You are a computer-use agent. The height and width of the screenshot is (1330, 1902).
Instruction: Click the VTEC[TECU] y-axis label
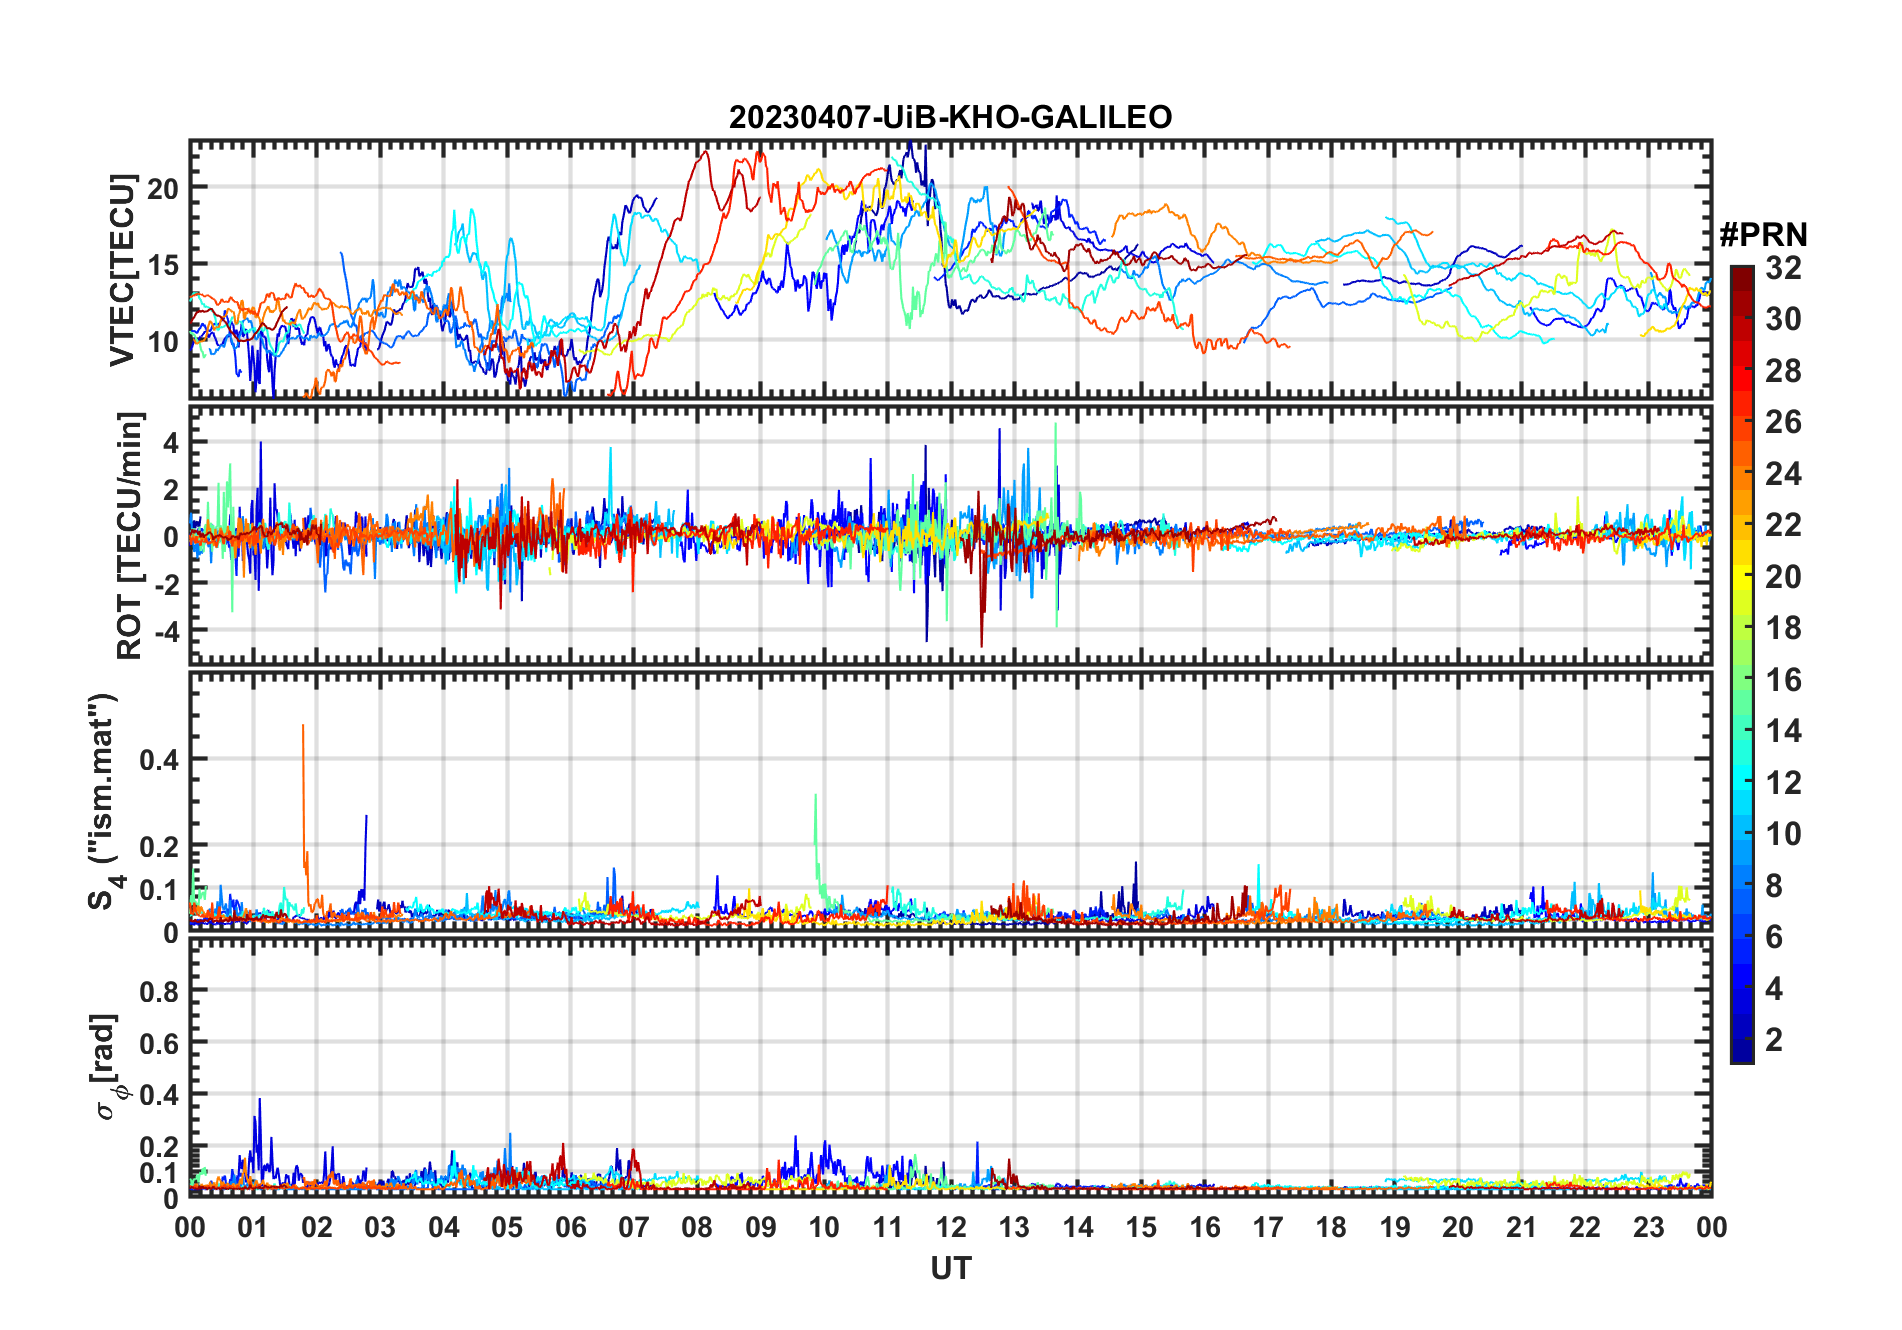122,270
